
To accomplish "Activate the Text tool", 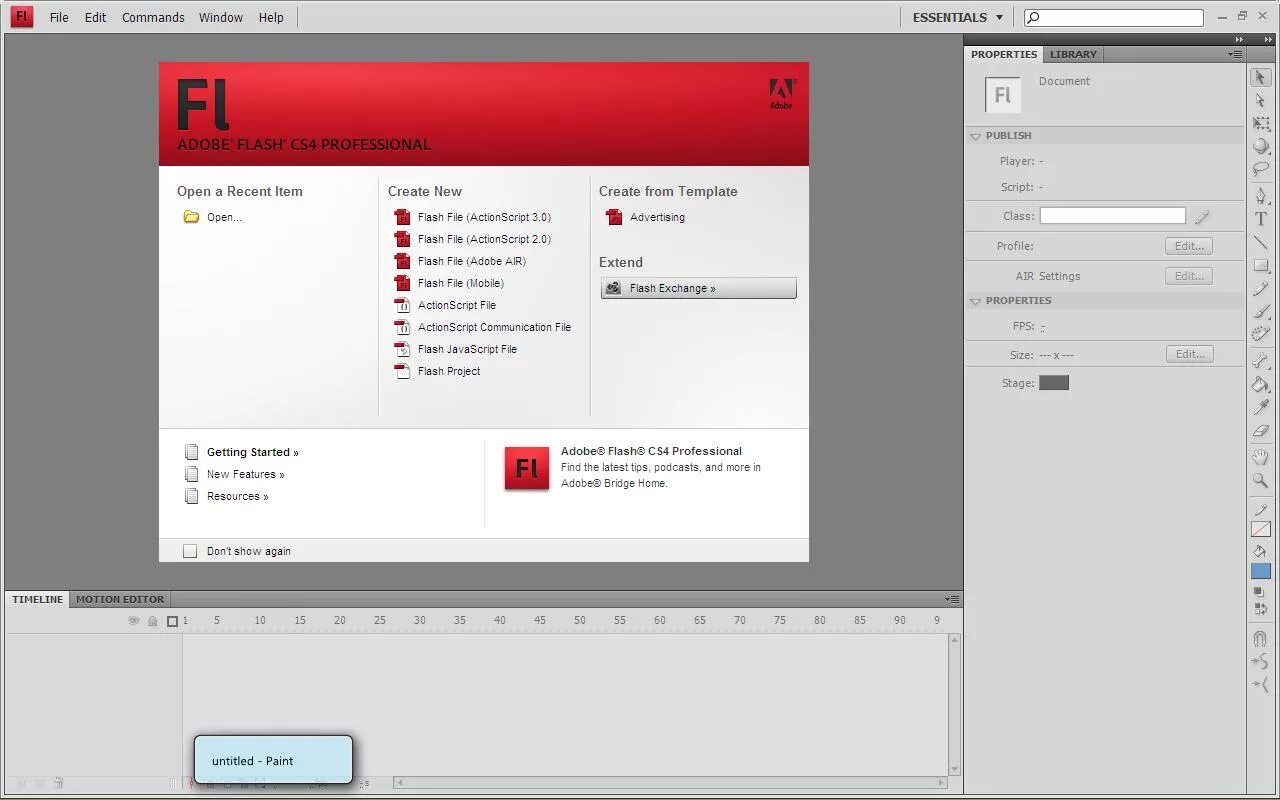I will 1260,217.
